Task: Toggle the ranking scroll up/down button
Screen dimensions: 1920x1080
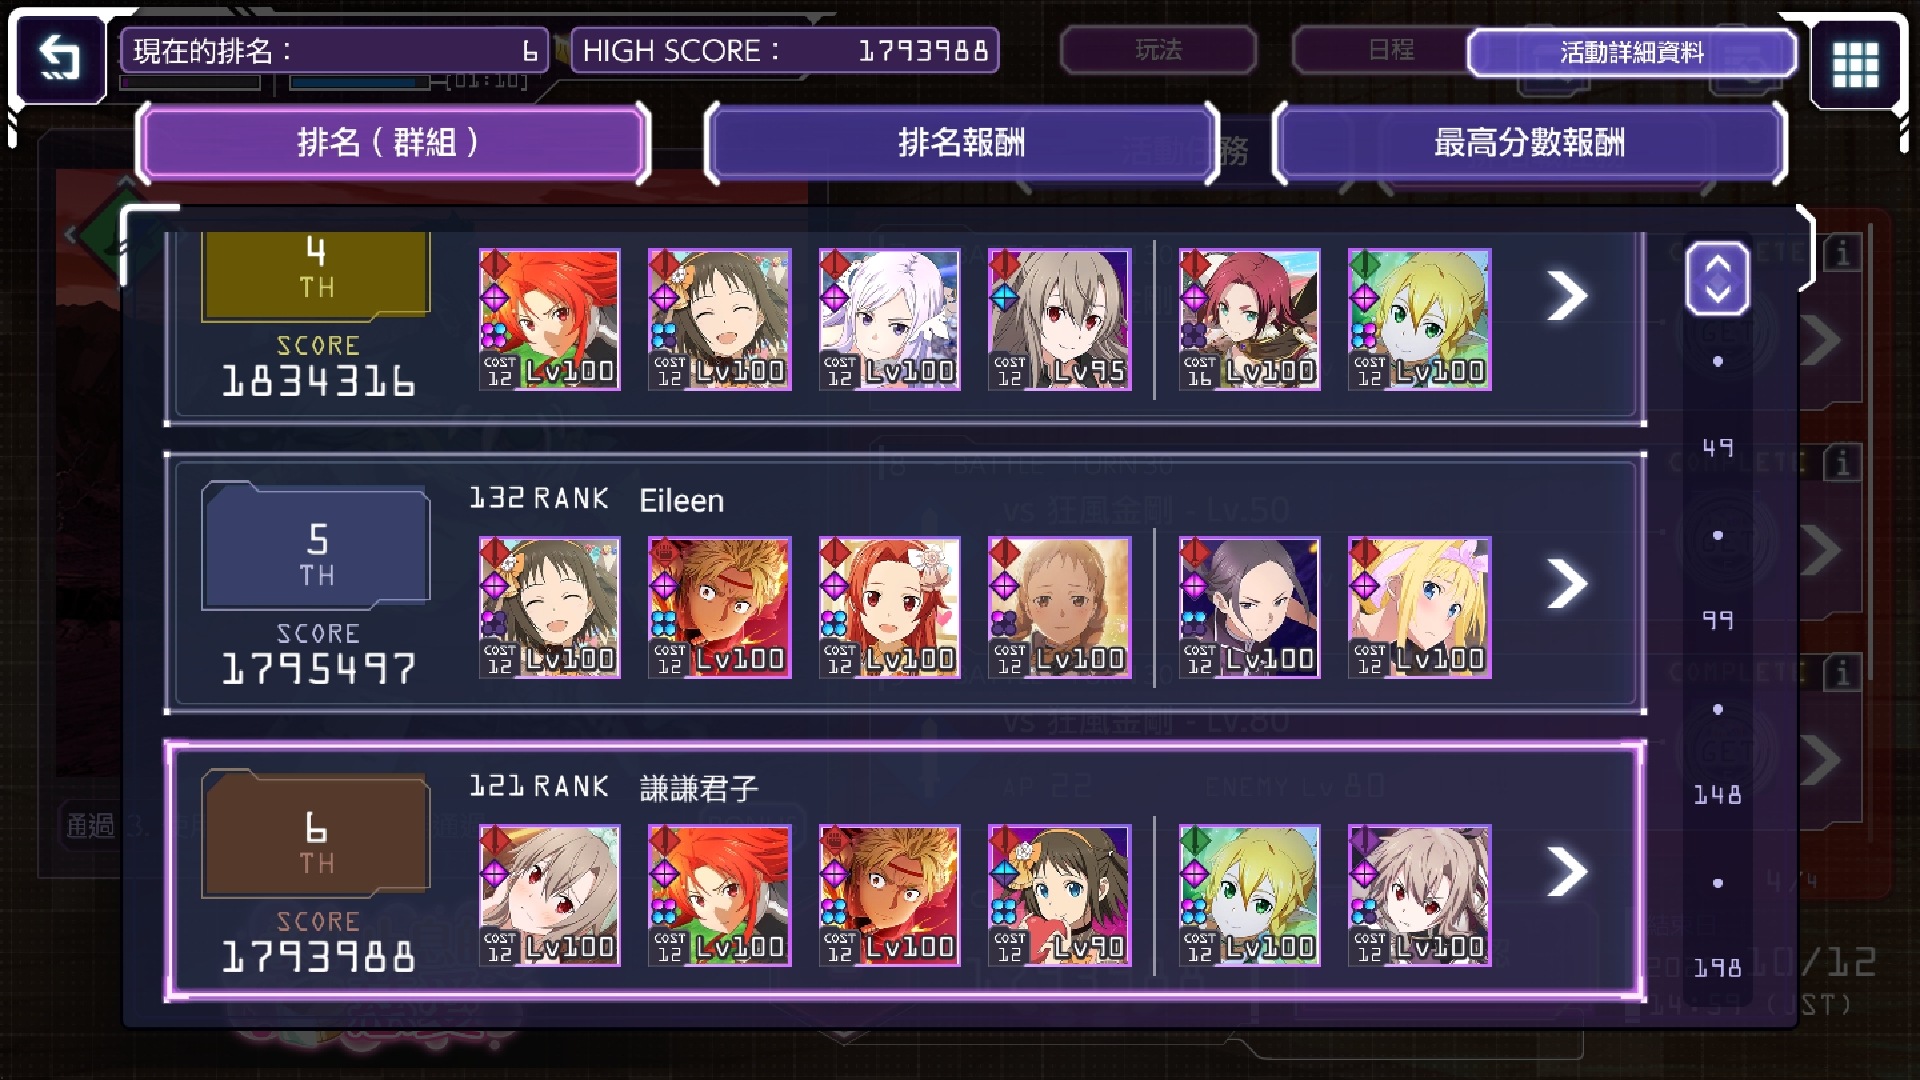Action: click(x=1717, y=278)
